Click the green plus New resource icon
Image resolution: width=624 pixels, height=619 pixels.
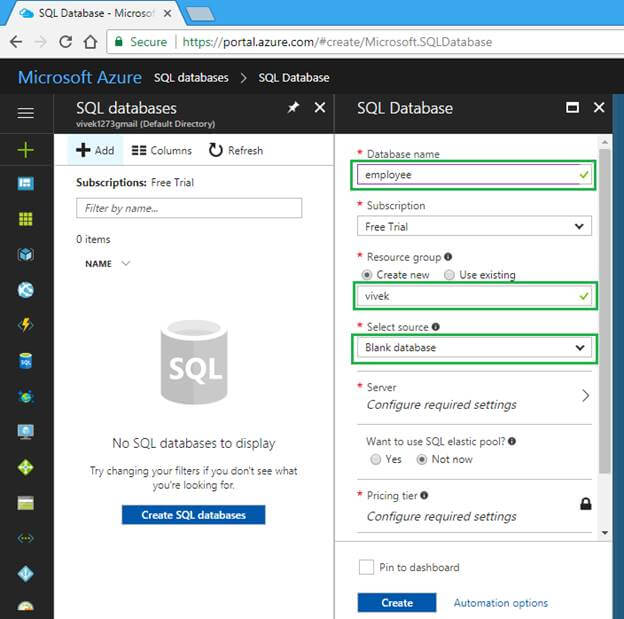26,150
